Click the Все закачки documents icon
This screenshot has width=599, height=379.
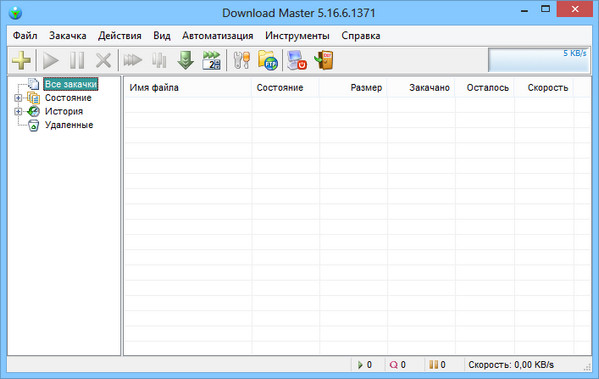34,84
